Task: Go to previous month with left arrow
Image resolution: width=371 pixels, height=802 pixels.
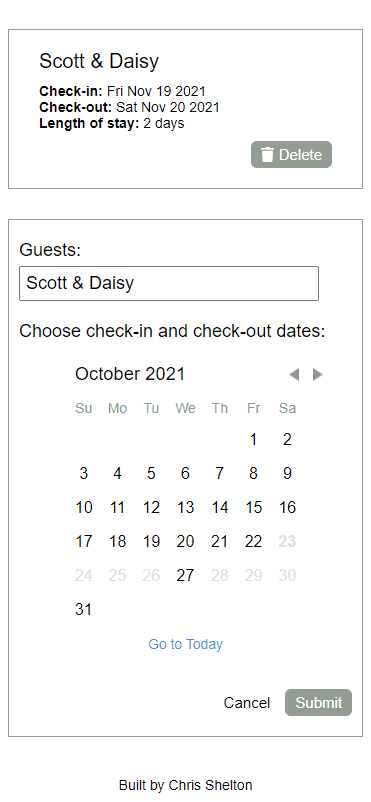Action: (294, 374)
